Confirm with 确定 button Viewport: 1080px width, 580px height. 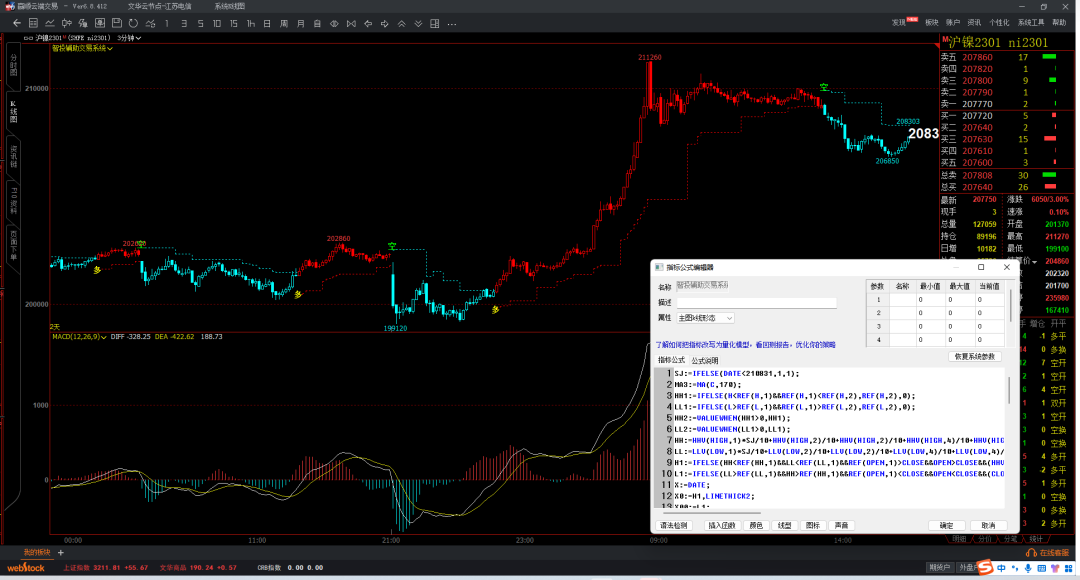(946, 526)
